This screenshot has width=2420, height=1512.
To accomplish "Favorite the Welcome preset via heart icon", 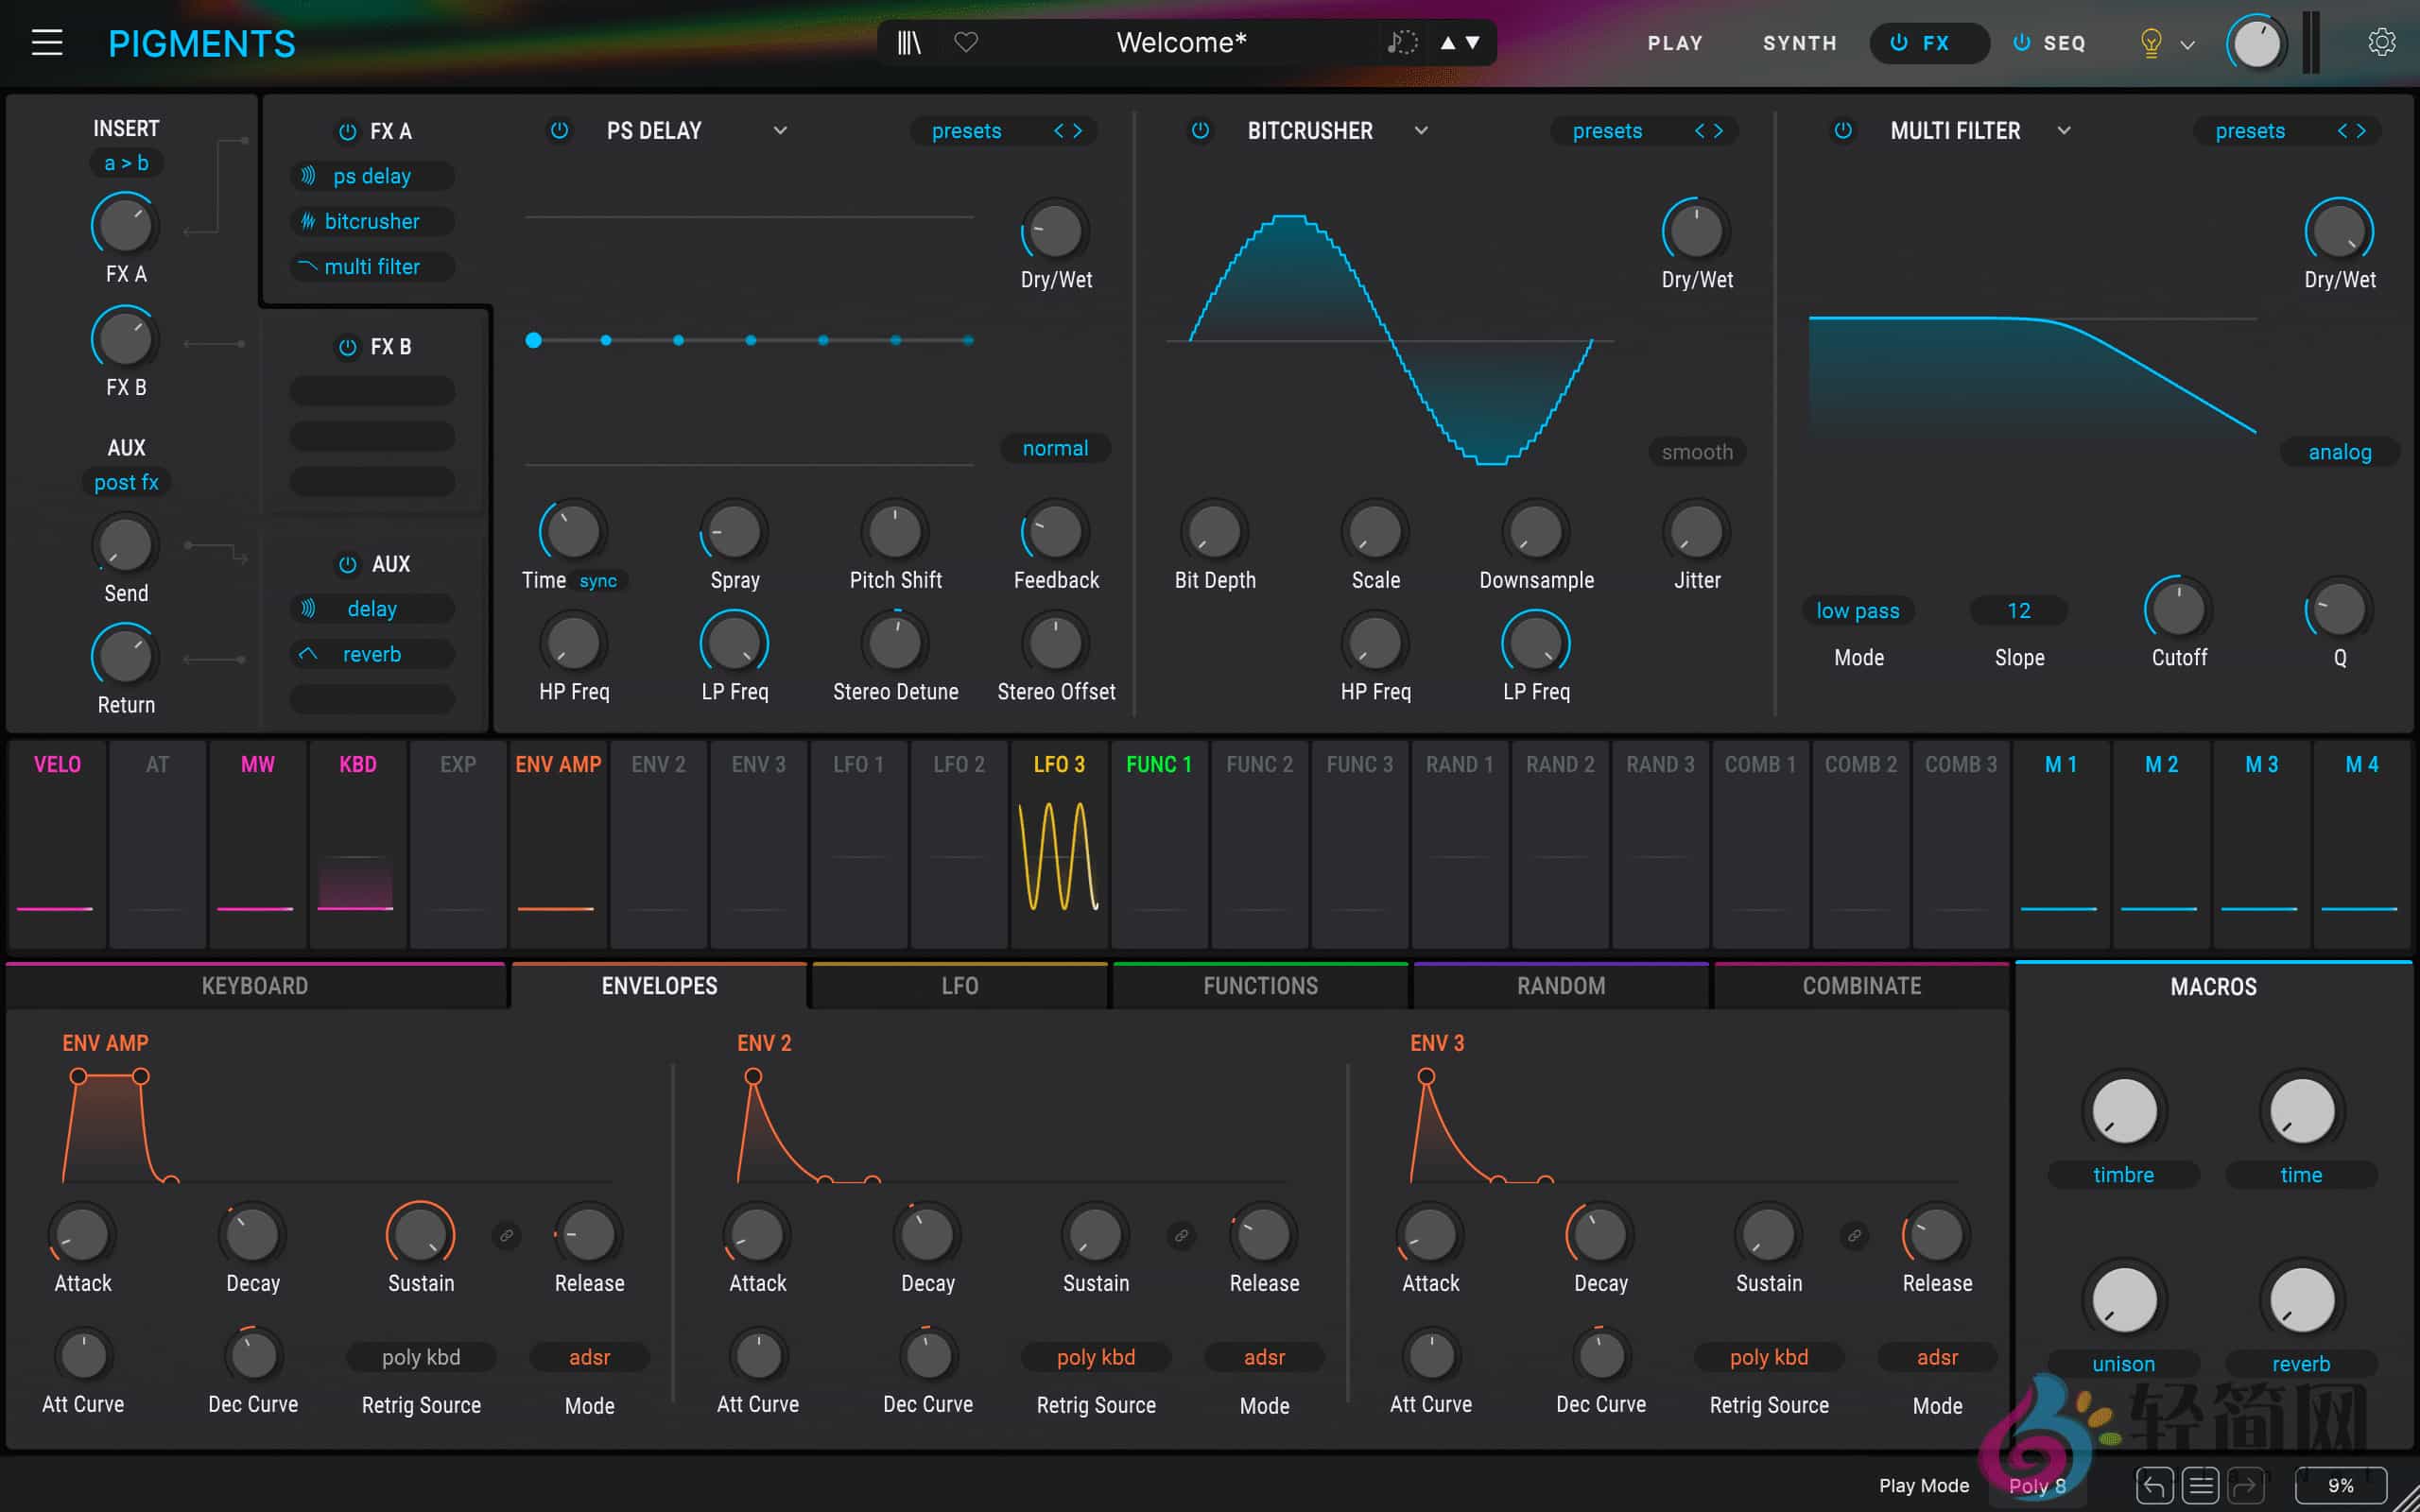I will click(x=965, y=42).
